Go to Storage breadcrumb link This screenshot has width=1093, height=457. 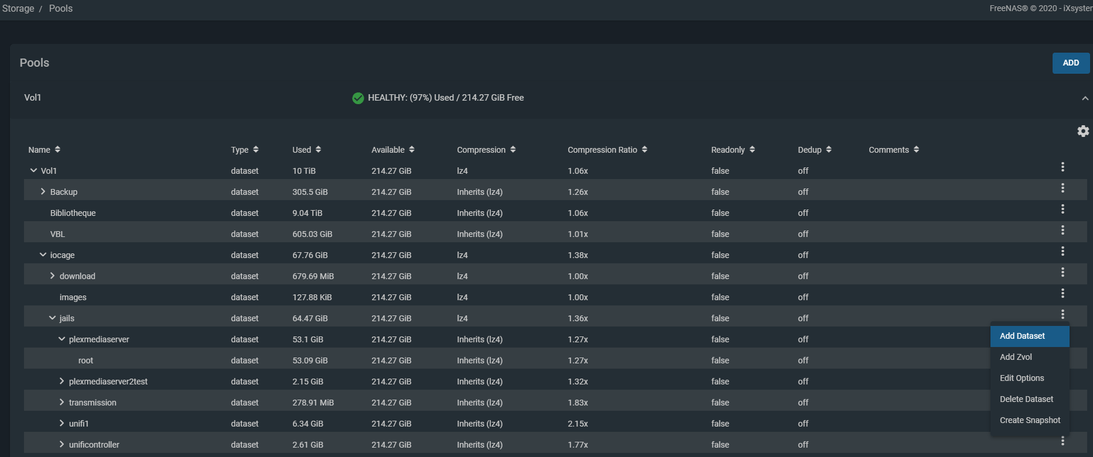pyautogui.click(x=18, y=8)
